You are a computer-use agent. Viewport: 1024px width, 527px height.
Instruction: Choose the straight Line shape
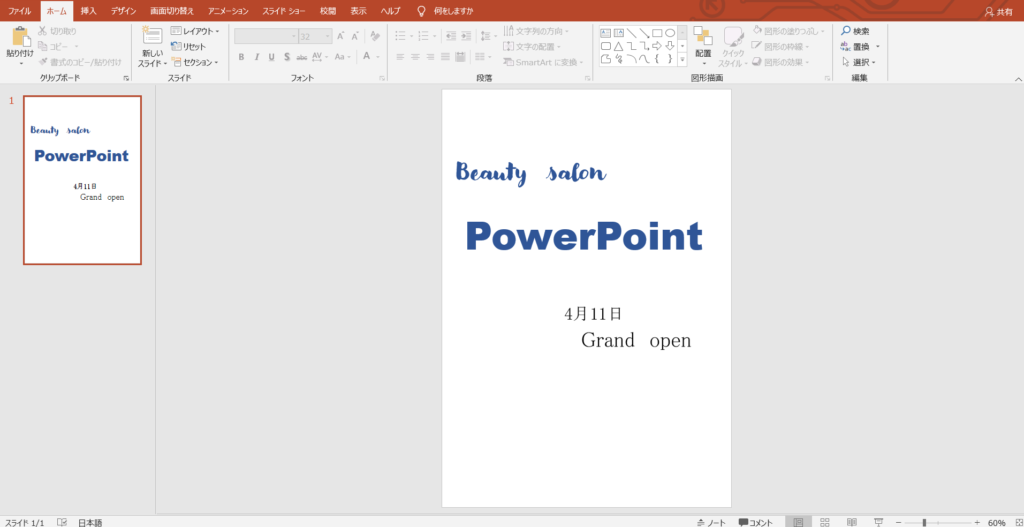[x=631, y=33]
